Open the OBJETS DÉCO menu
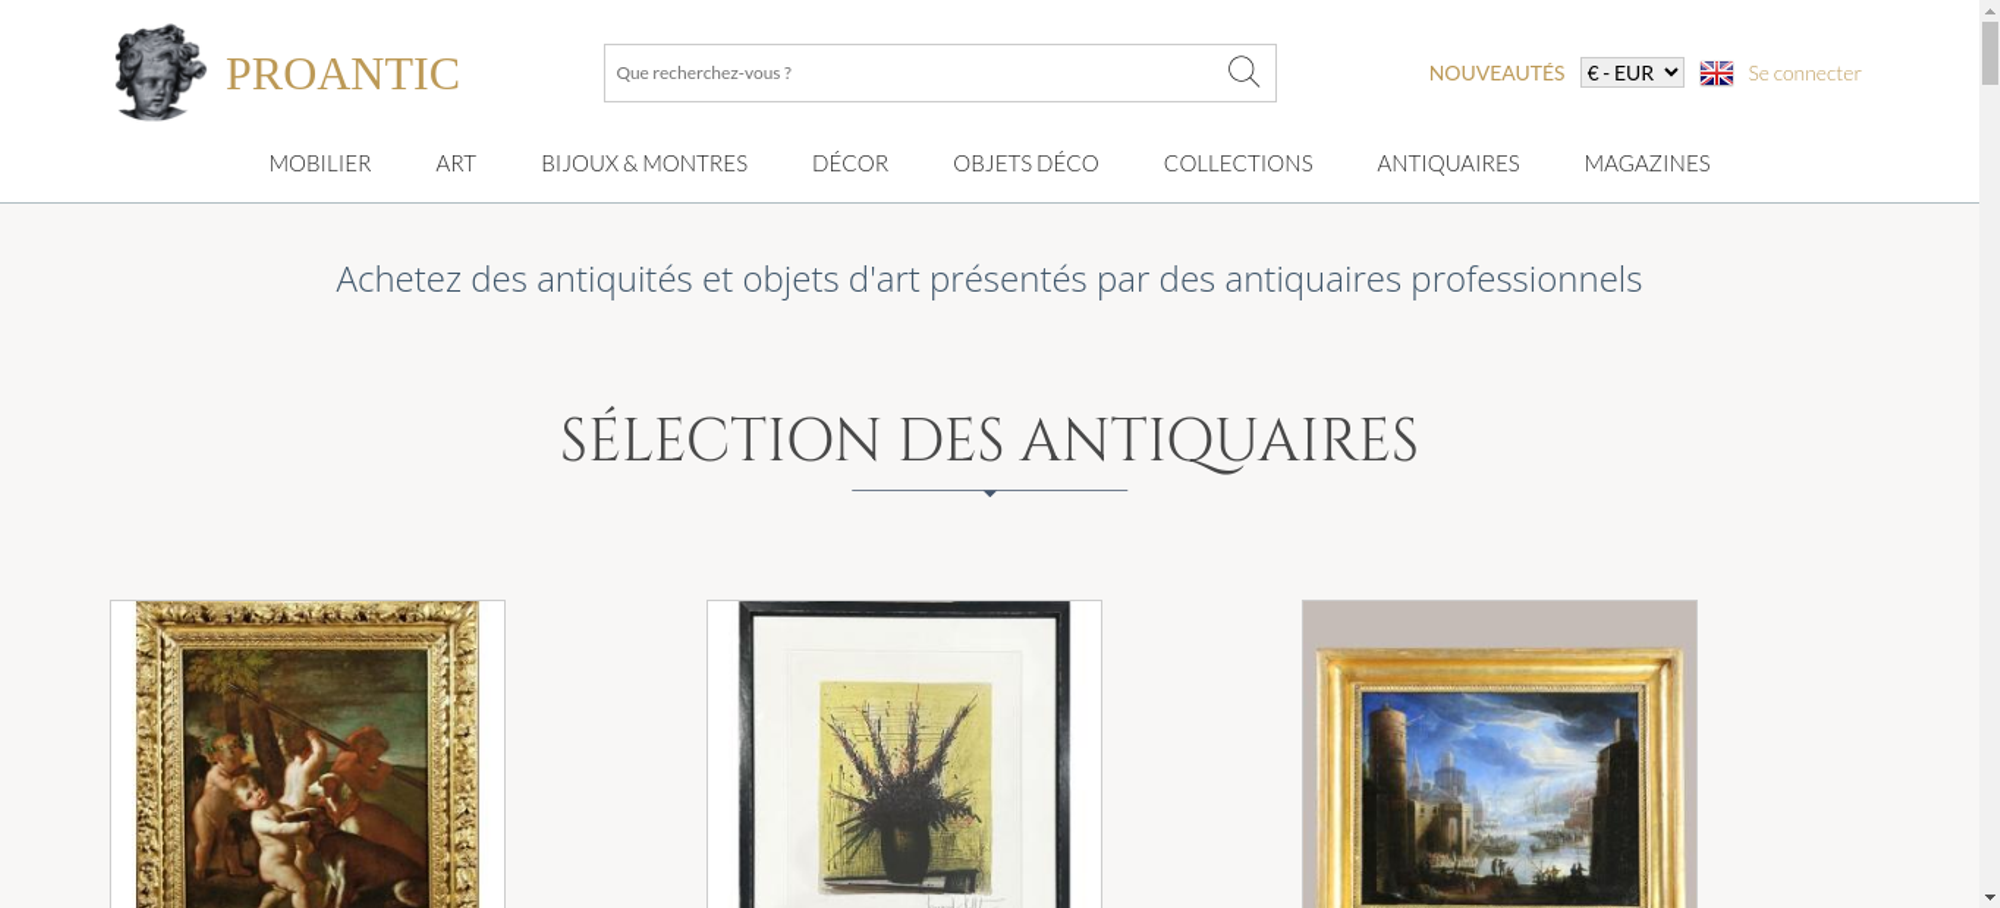Screen dimensions: 2000x908 click(1026, 163)
